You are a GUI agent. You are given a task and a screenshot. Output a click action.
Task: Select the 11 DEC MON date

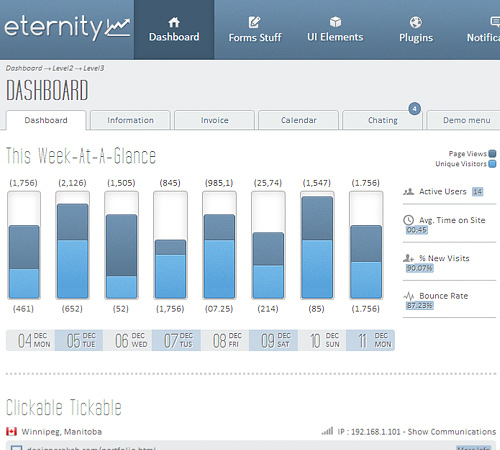(370, 340)
